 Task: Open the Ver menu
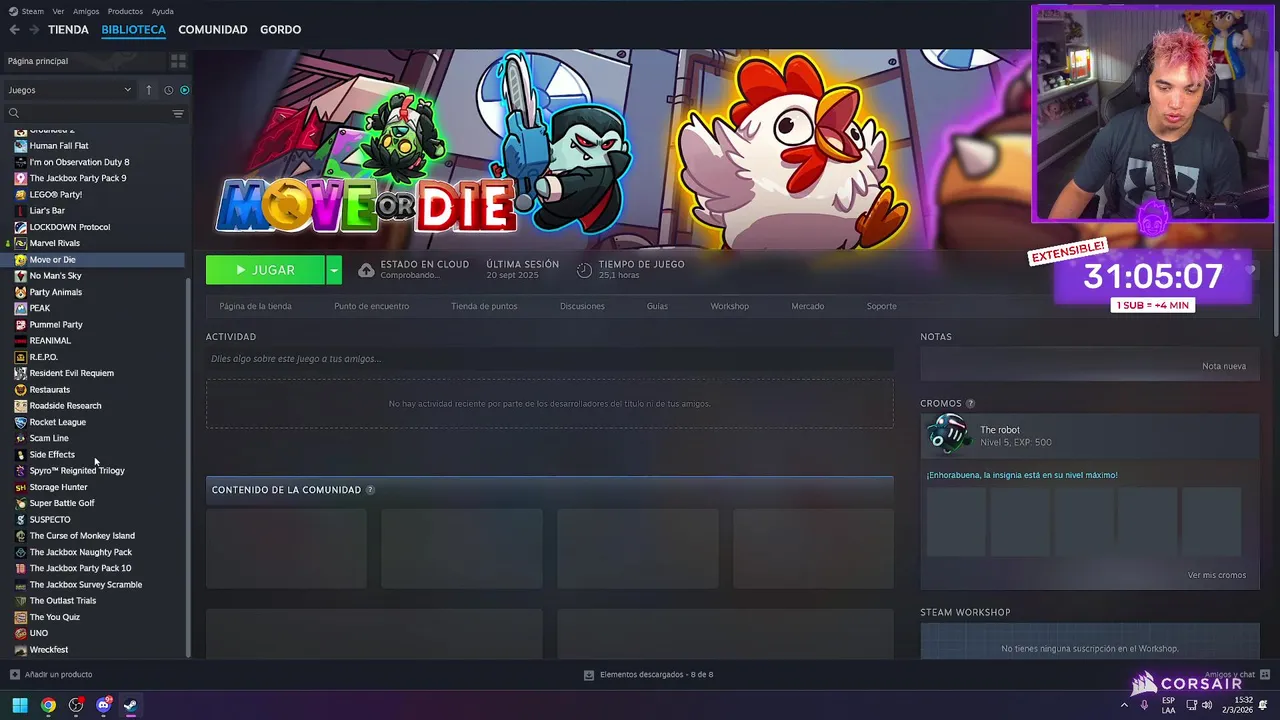tap(58, 12)
